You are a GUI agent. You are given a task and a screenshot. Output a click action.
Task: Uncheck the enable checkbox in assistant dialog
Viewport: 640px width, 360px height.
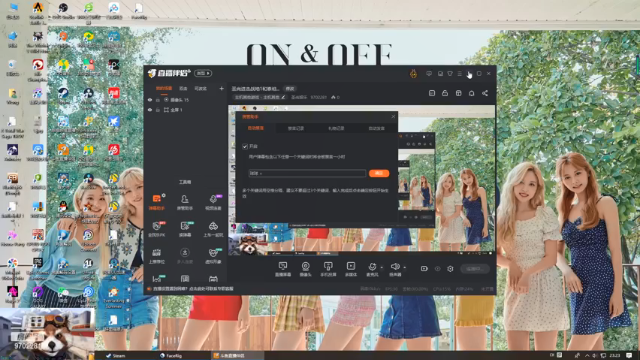coord(245,146)
